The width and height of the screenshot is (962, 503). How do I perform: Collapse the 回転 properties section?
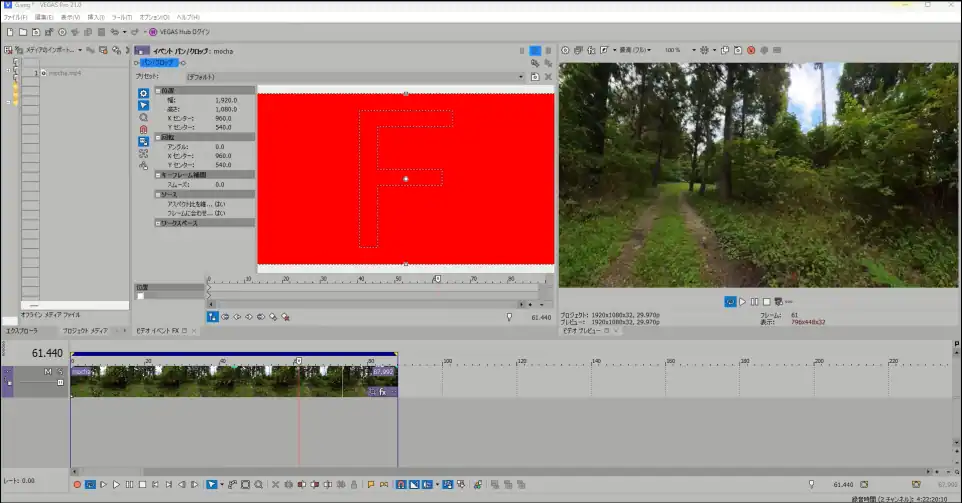(158, 137)
